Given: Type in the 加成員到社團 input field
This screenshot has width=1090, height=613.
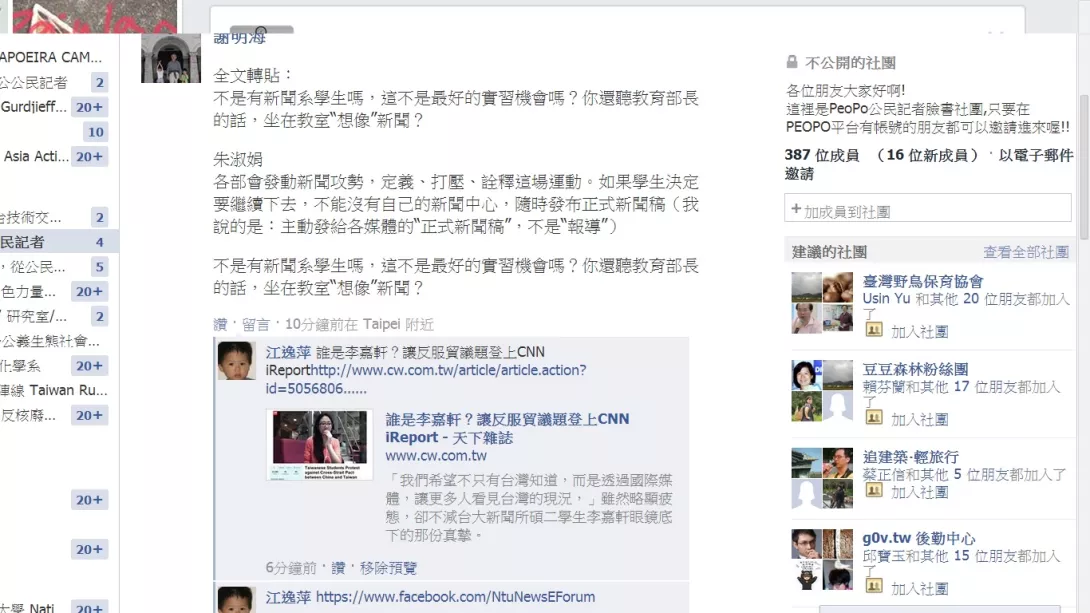Looking at the screenshot, I should click(x=927, y=209).
